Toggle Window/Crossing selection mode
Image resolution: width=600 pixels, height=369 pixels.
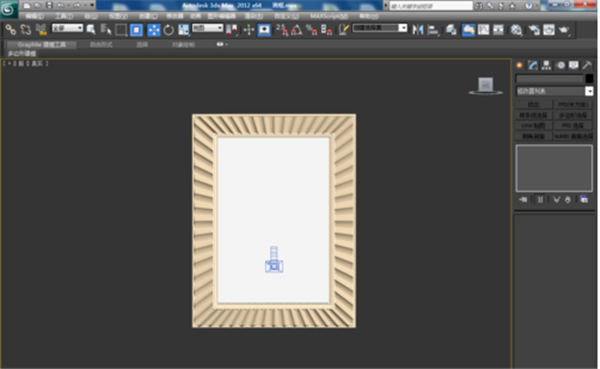pos(136,30)
